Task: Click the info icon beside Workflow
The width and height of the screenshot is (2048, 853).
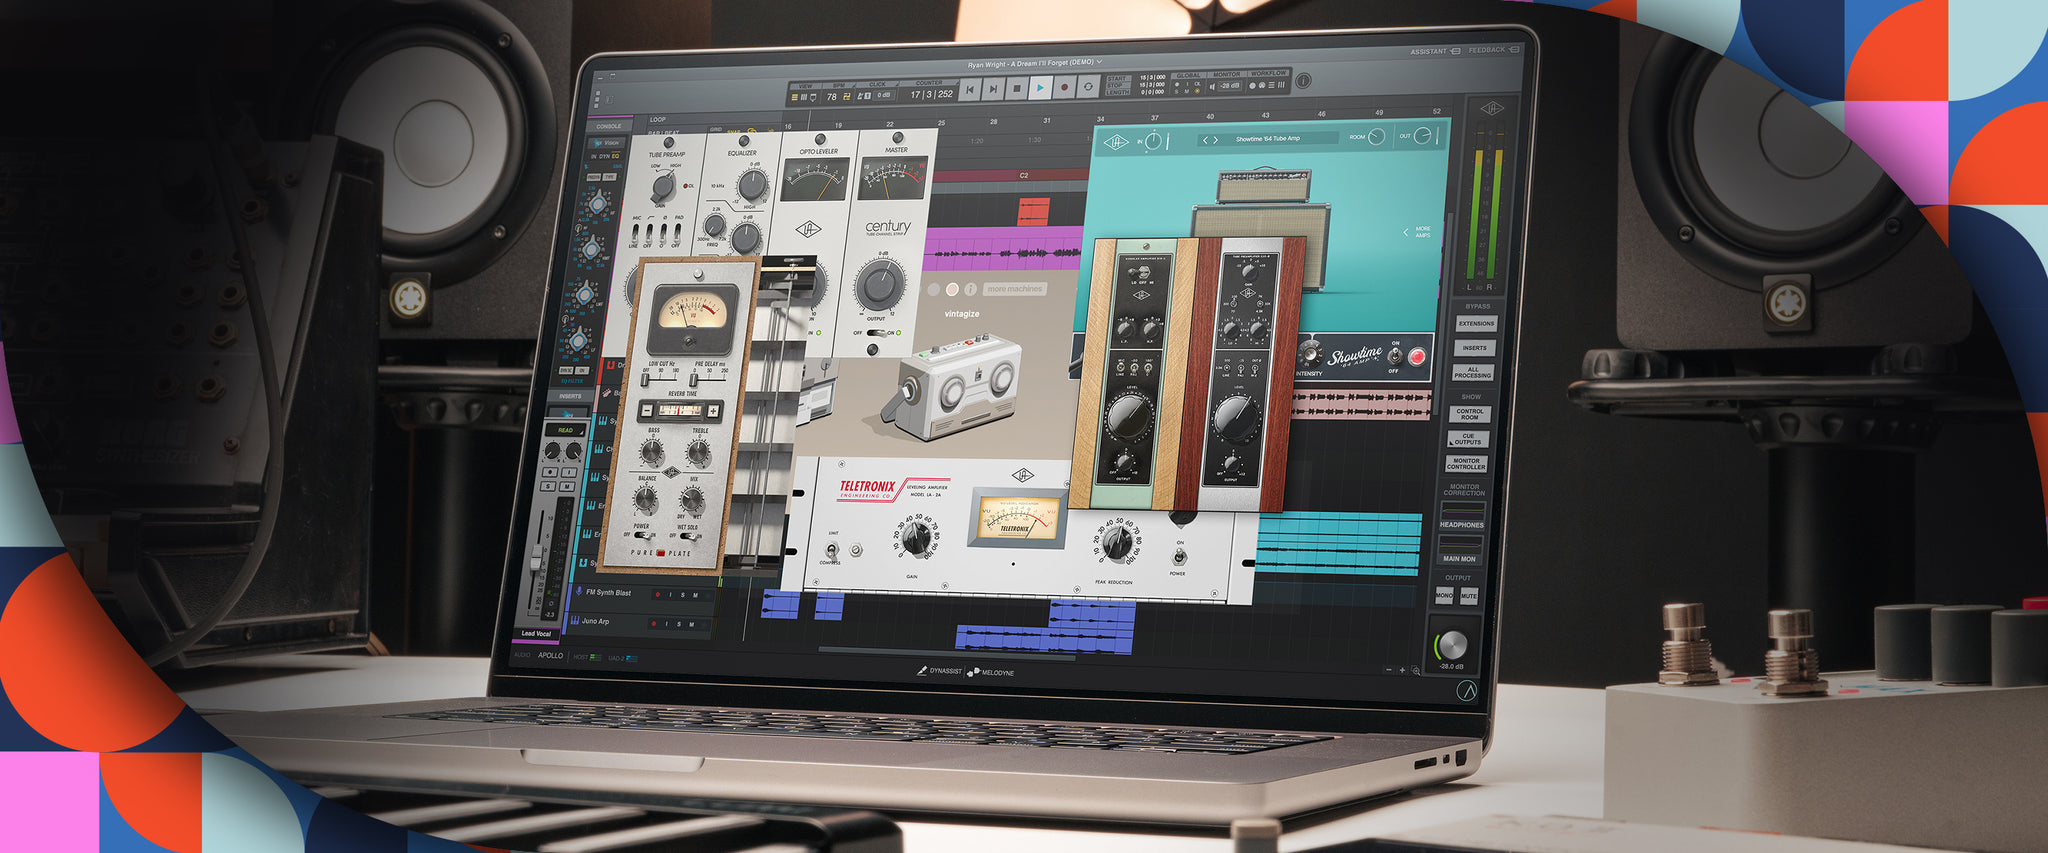Action: (x=1303, y=81)
